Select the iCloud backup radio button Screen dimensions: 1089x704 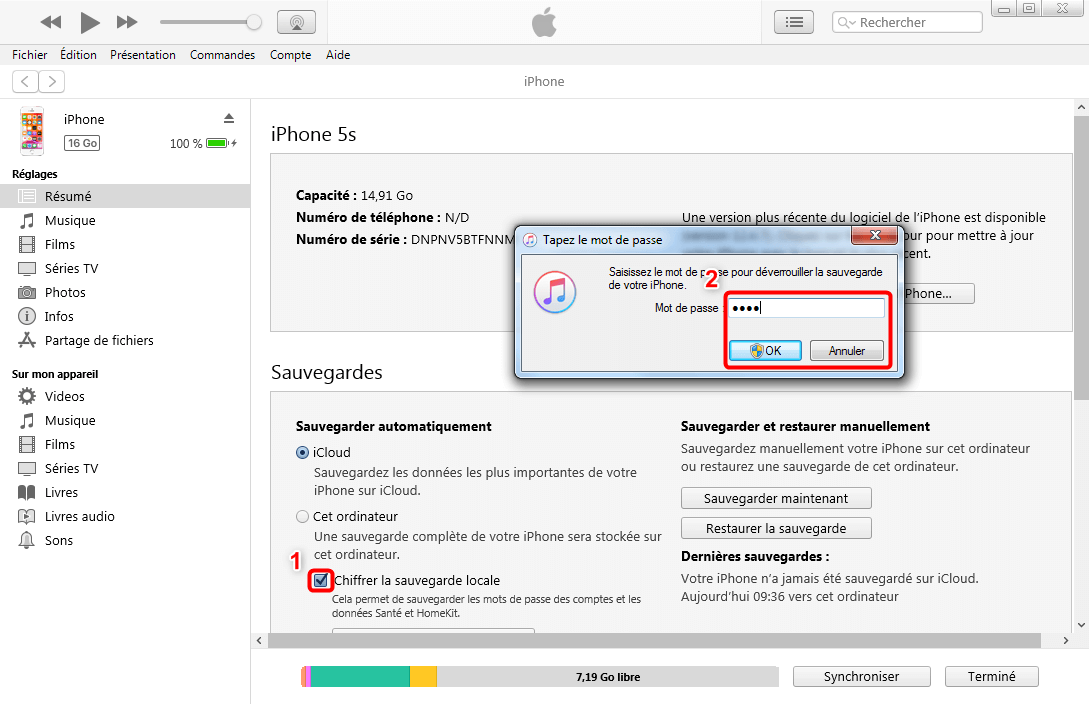pyautogui.click(x=302, y=453)
